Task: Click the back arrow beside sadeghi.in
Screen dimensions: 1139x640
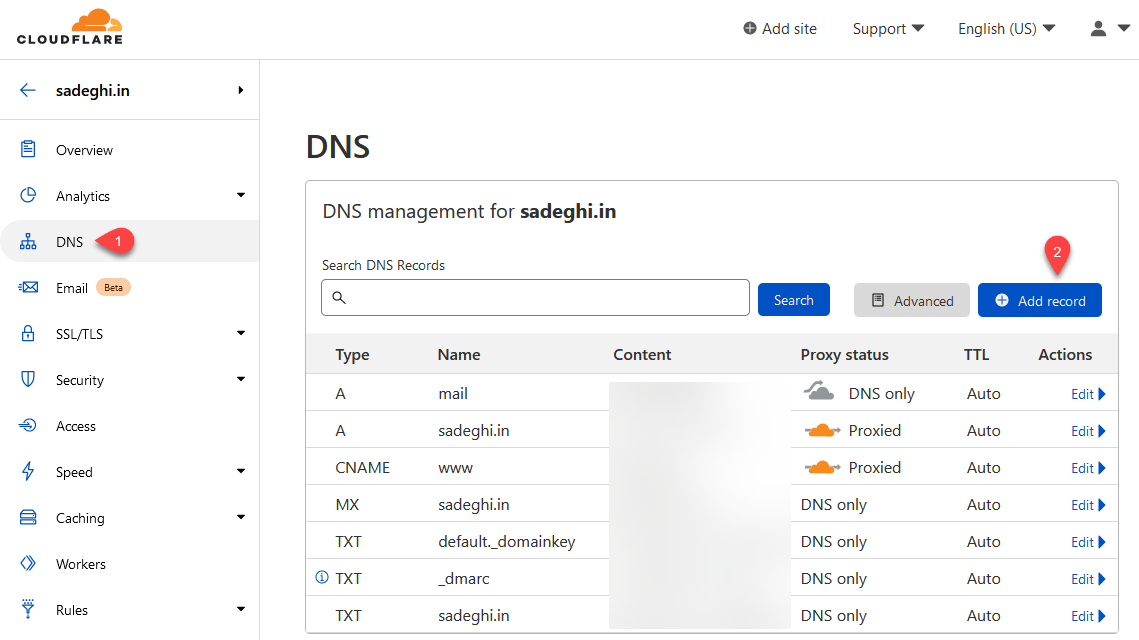Action: [x=28, y=90]
